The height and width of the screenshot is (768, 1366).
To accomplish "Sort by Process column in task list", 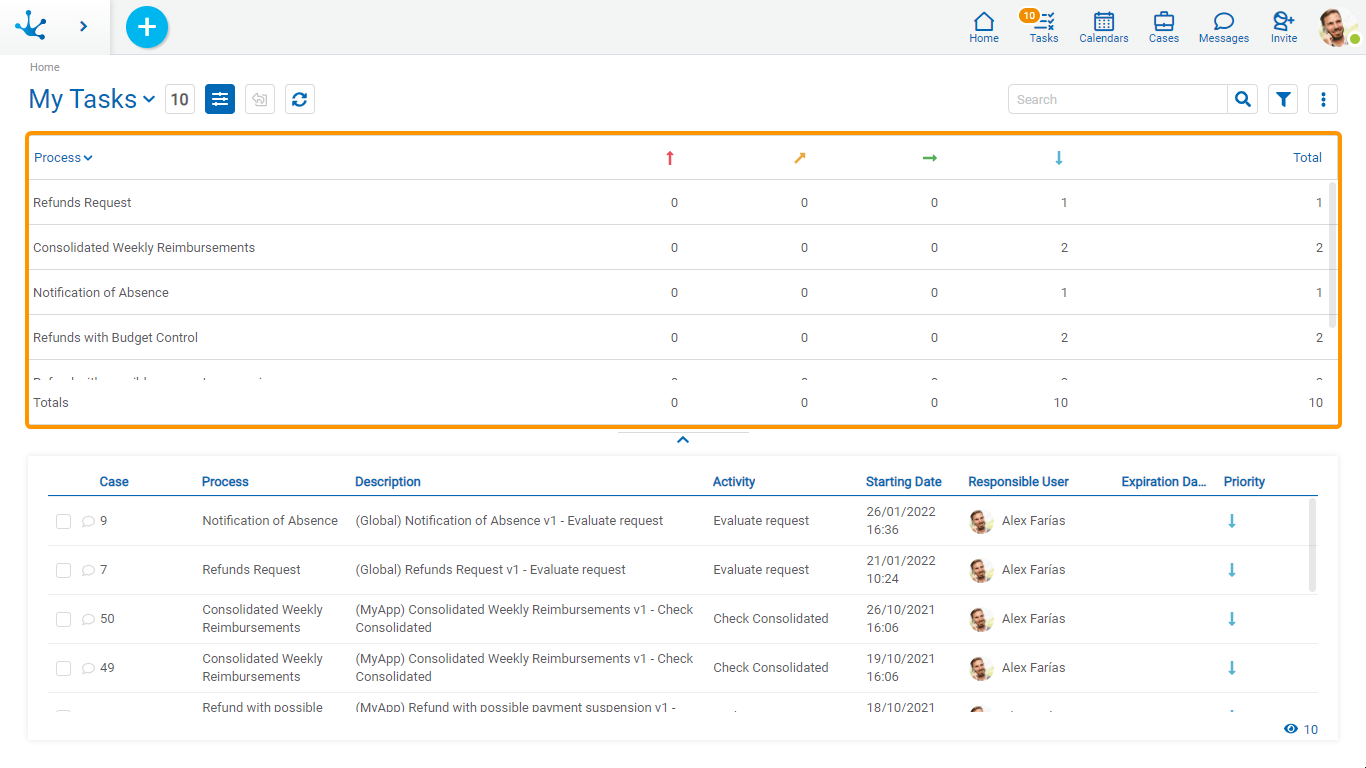I will tap(225, 481).
